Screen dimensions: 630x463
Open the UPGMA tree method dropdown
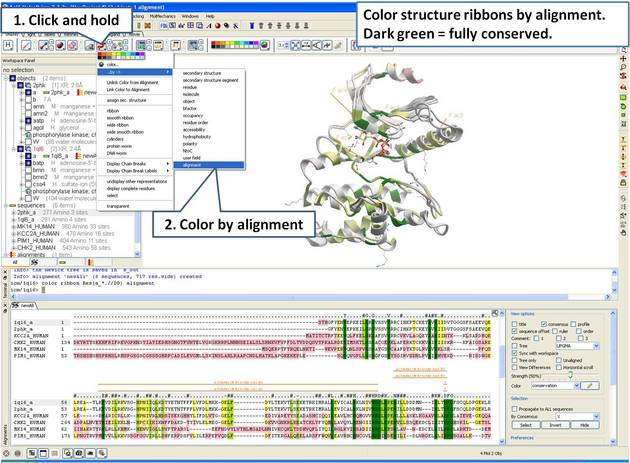[x=577, y=346]
